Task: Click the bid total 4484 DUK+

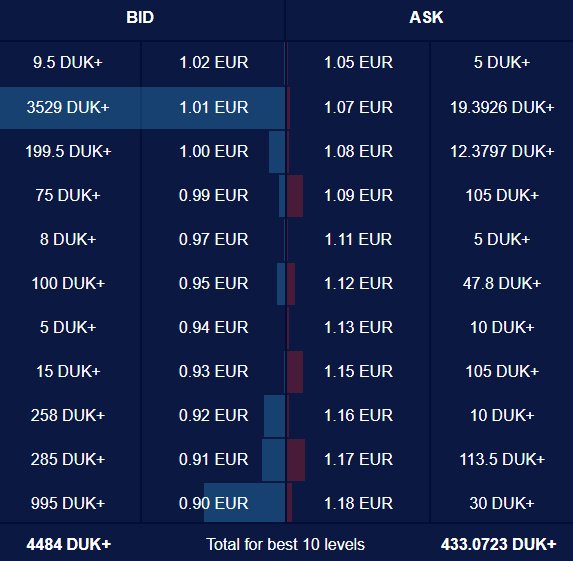Action: coord(69,545)
